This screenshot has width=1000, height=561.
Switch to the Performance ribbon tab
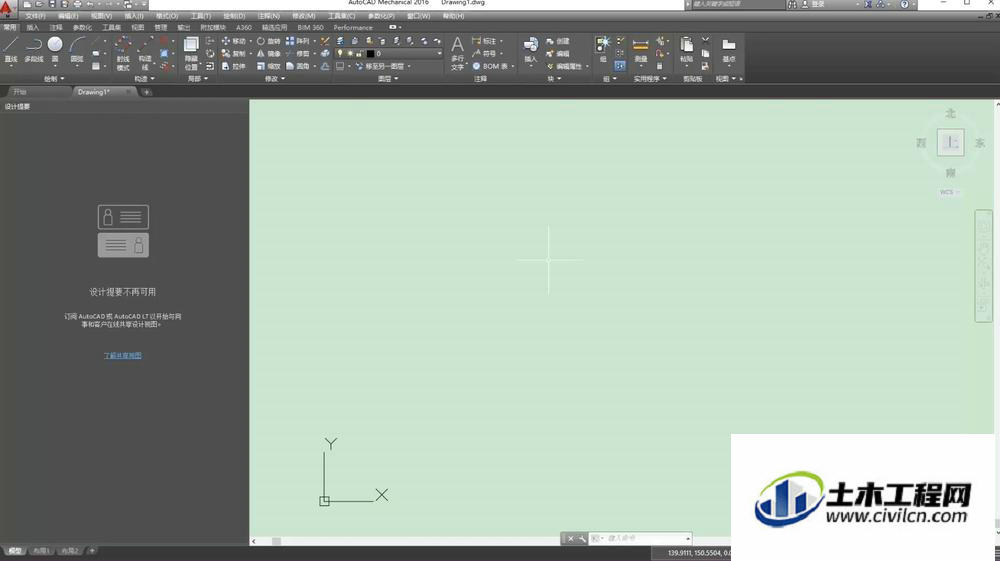click(353, 27)
